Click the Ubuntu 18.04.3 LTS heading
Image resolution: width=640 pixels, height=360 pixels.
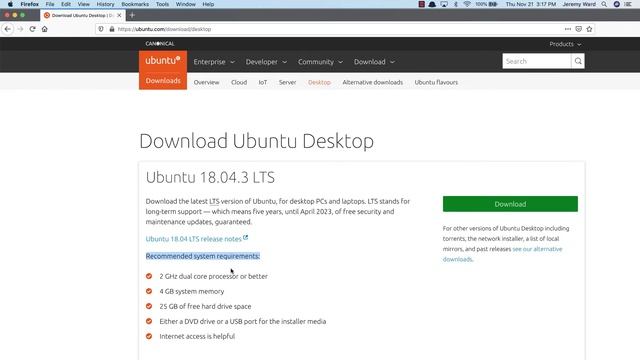pos(210,178)
